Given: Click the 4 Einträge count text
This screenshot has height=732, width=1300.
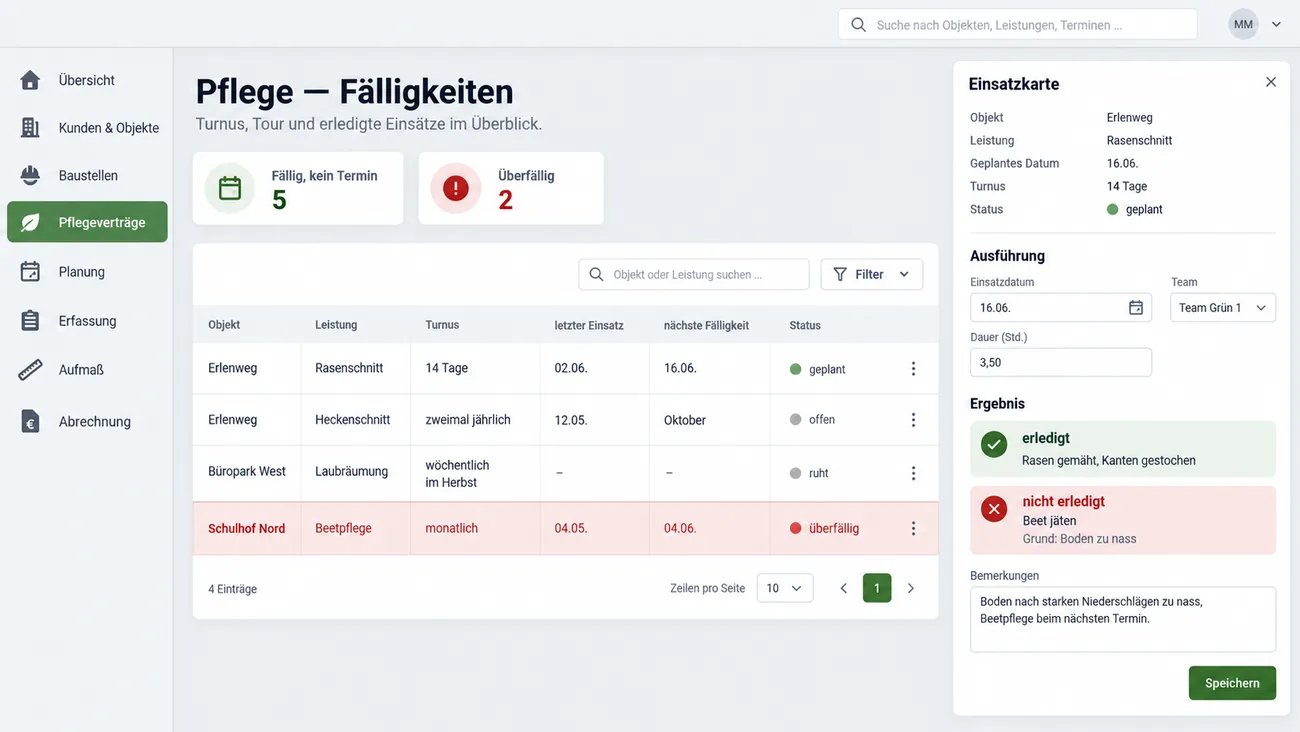Looking at the screenshot, I should (x=232, y=589).
